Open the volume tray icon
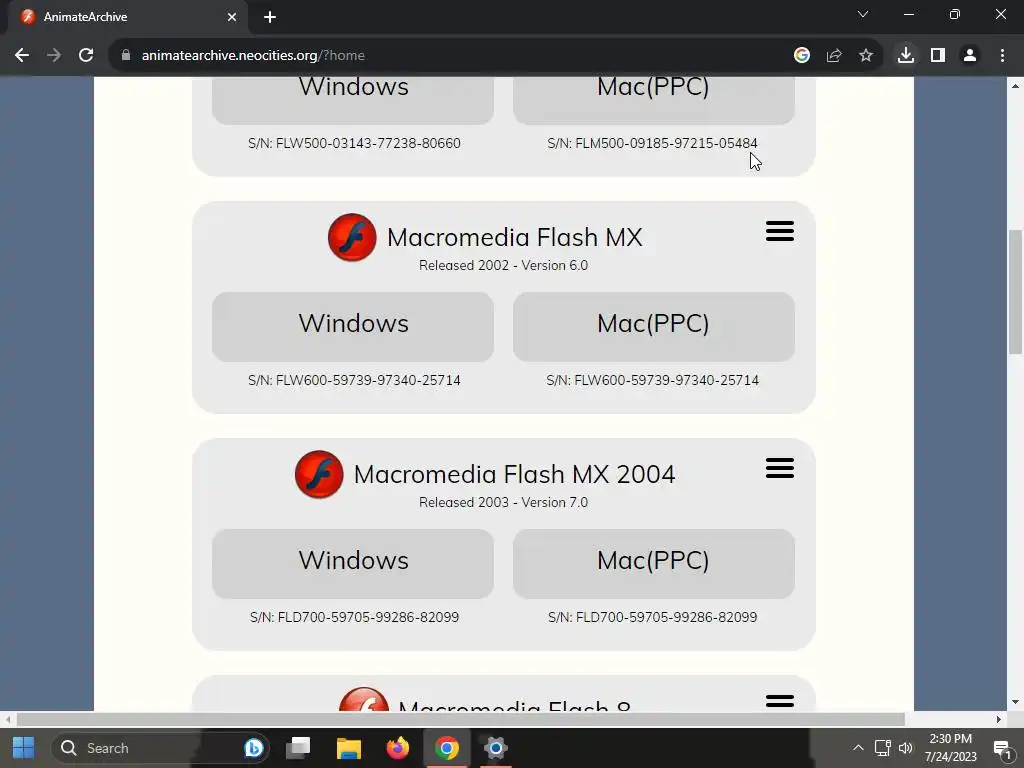The image size is (1024, 768). click(x=906, y=748)
